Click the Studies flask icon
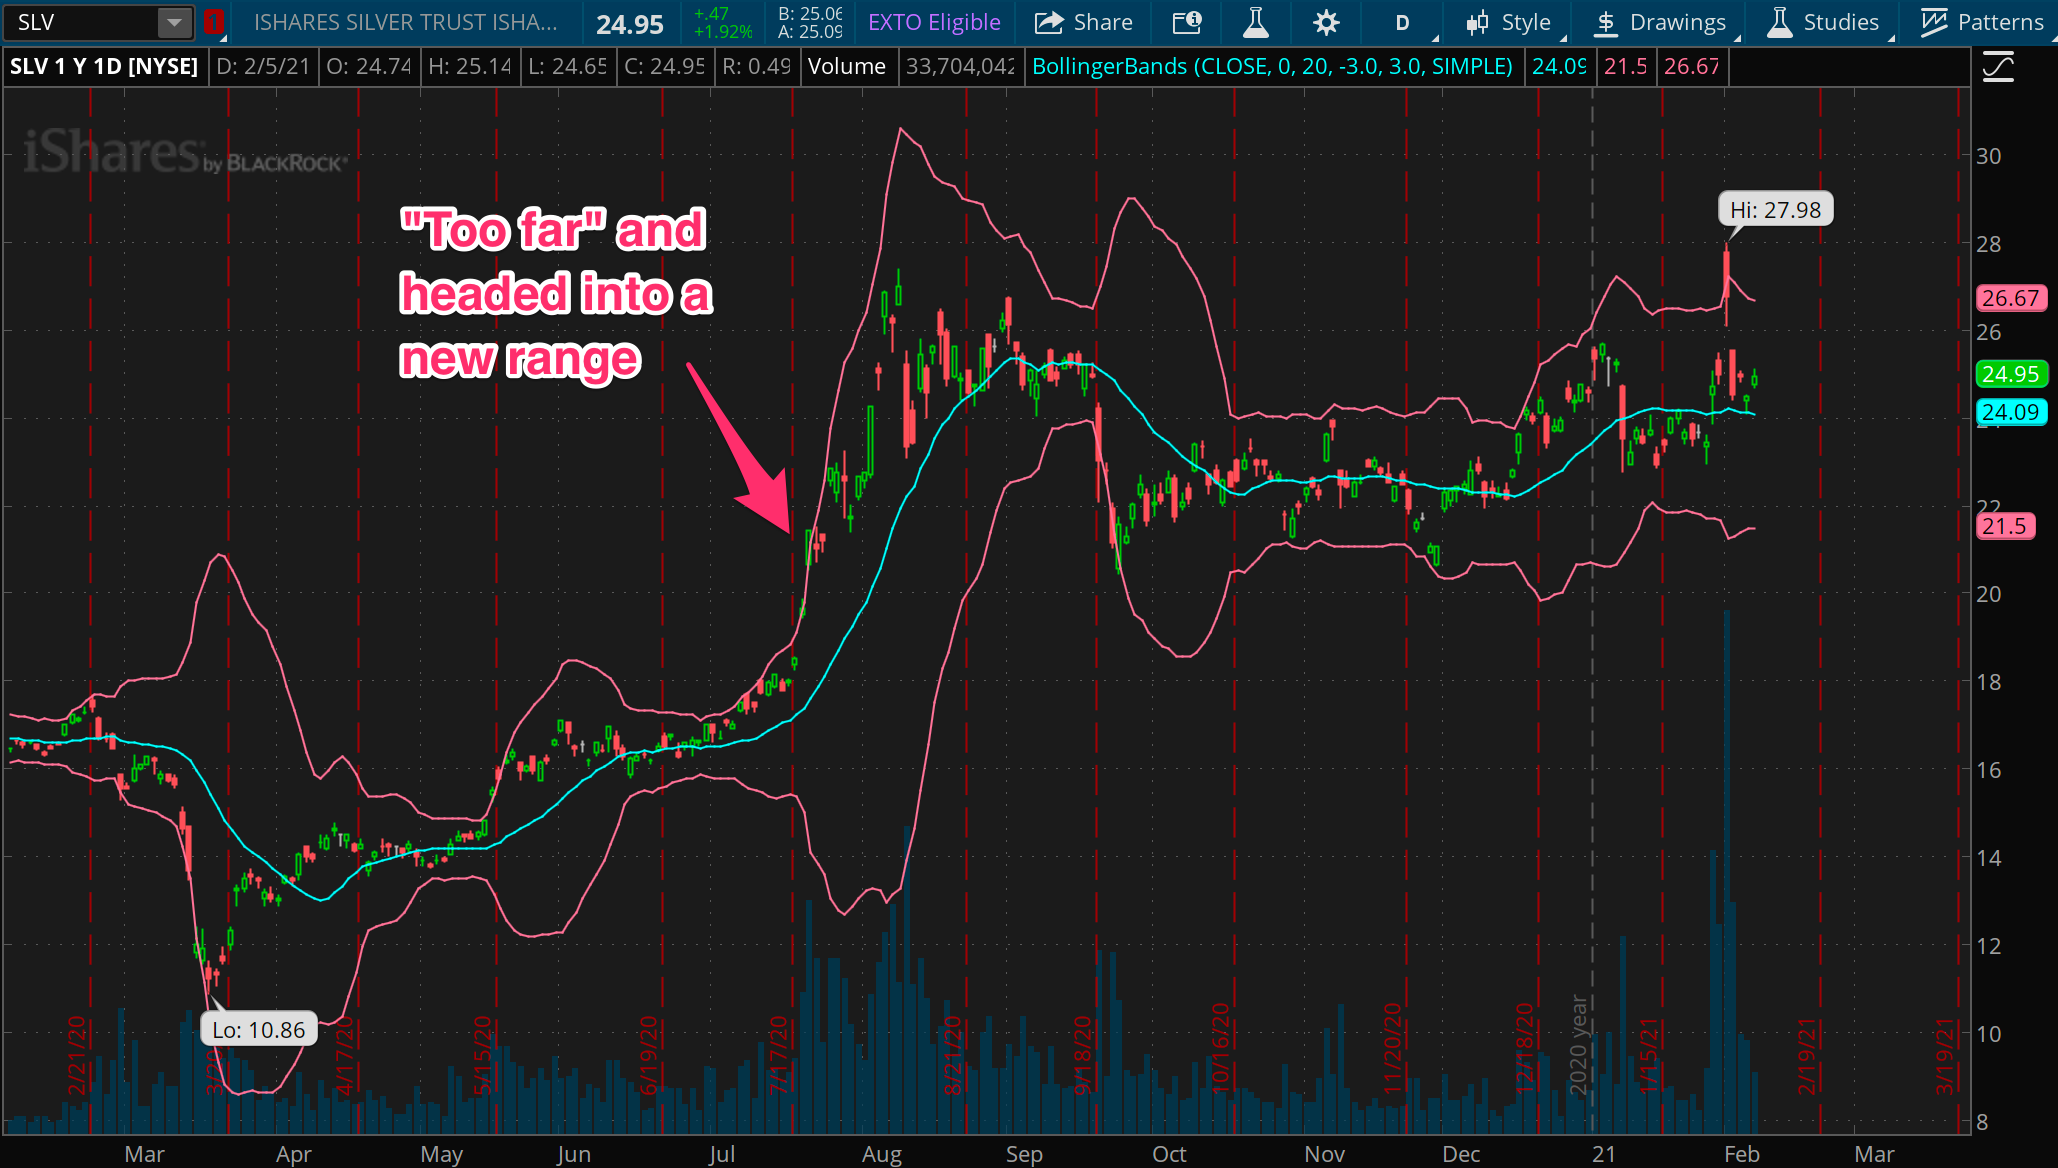Image resolution: width=2058 pixels, height=1168 pixels. coord(1779,22)
